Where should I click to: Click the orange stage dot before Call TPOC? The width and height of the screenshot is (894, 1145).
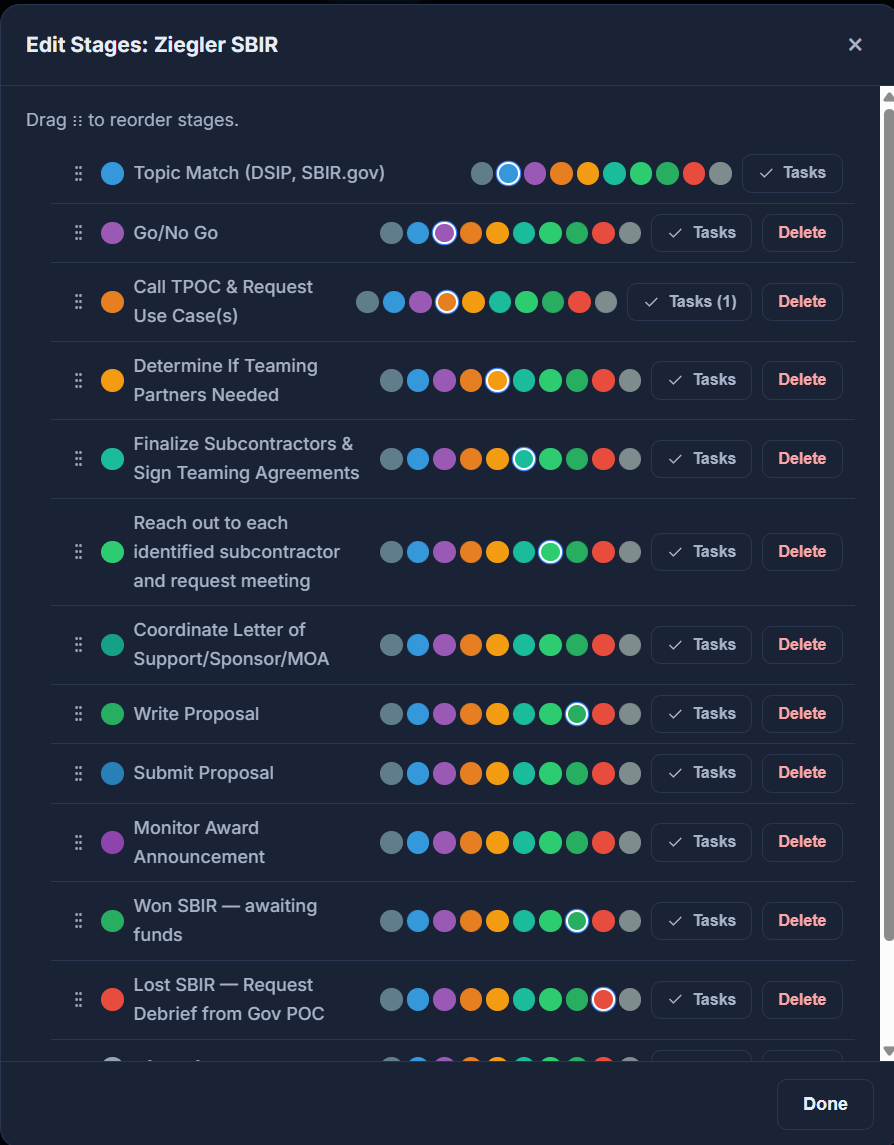coord(112,302)
